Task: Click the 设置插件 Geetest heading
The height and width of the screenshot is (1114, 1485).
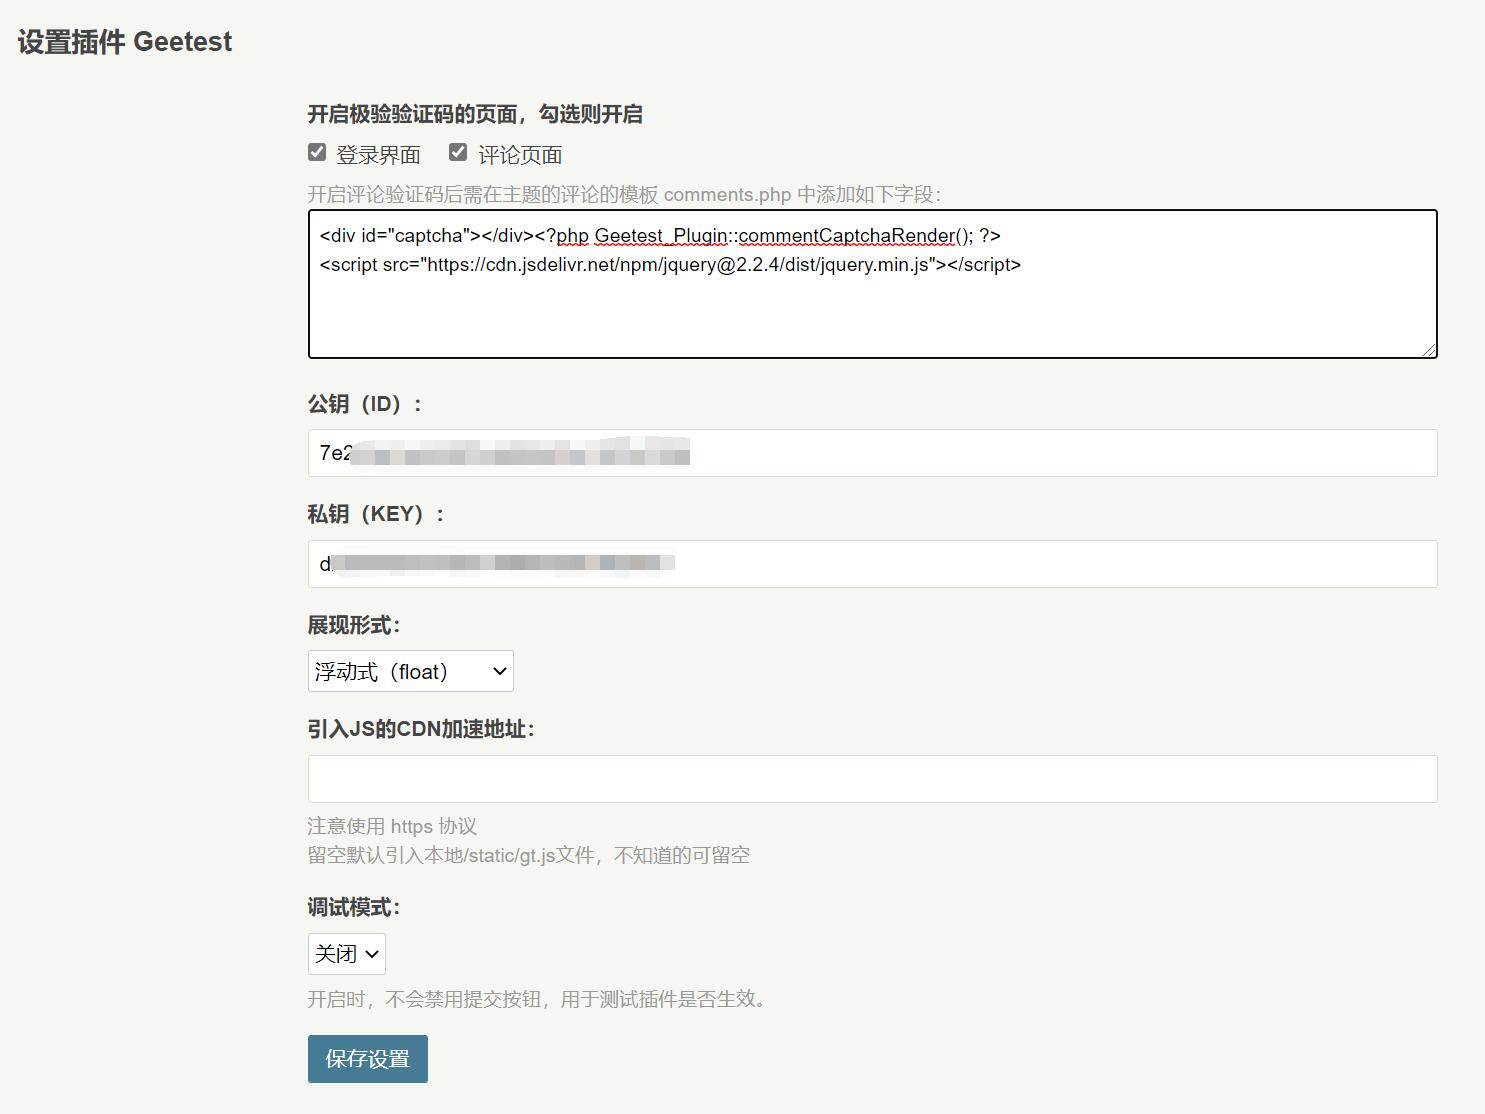Action: 125,42
